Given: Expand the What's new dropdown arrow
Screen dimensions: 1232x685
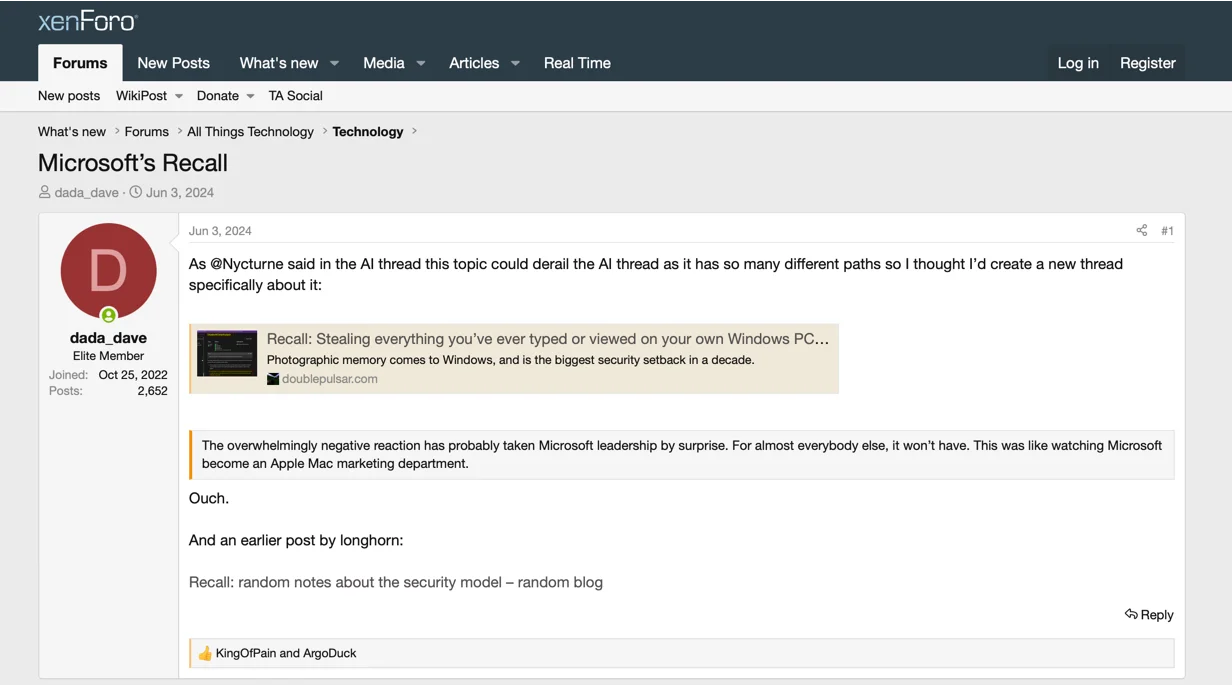Looking at the screenshot, I should pyautogui.click(x=335, y=63).
